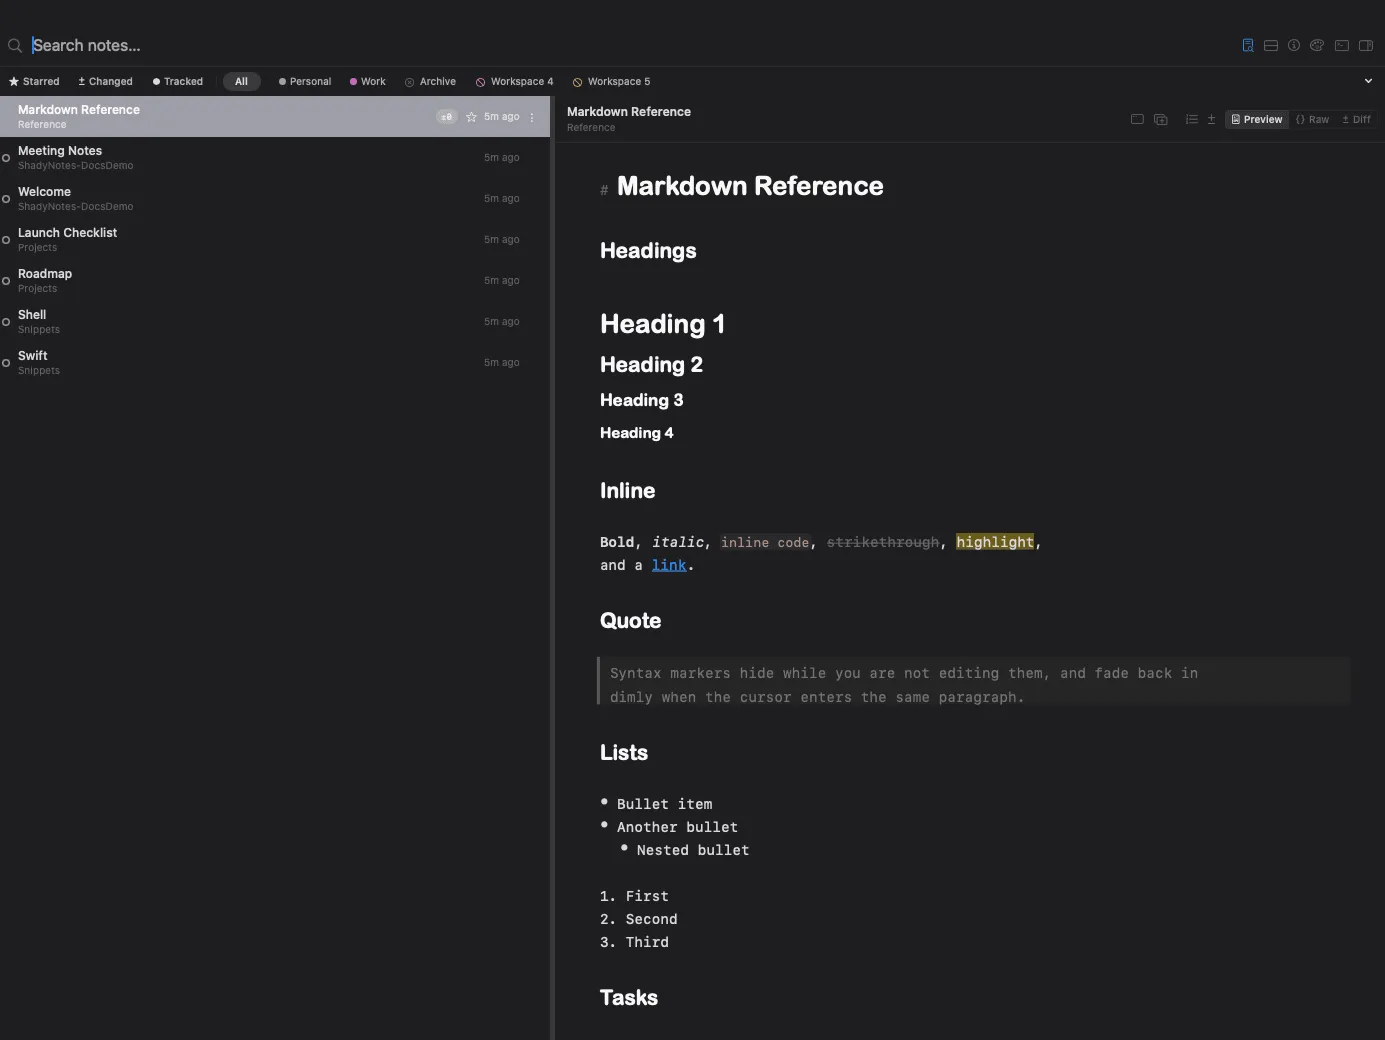
Task: Open the info panel icon
Action: [1294, 45]
